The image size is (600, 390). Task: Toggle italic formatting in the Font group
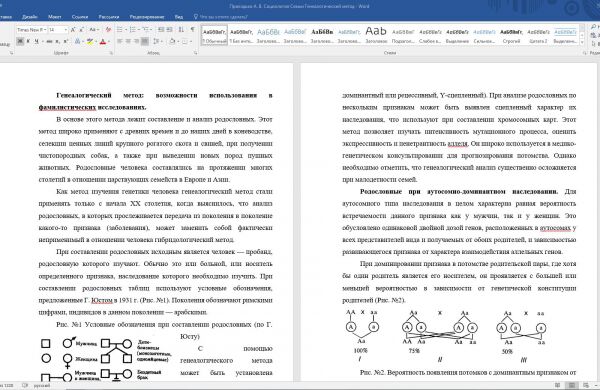28,41
